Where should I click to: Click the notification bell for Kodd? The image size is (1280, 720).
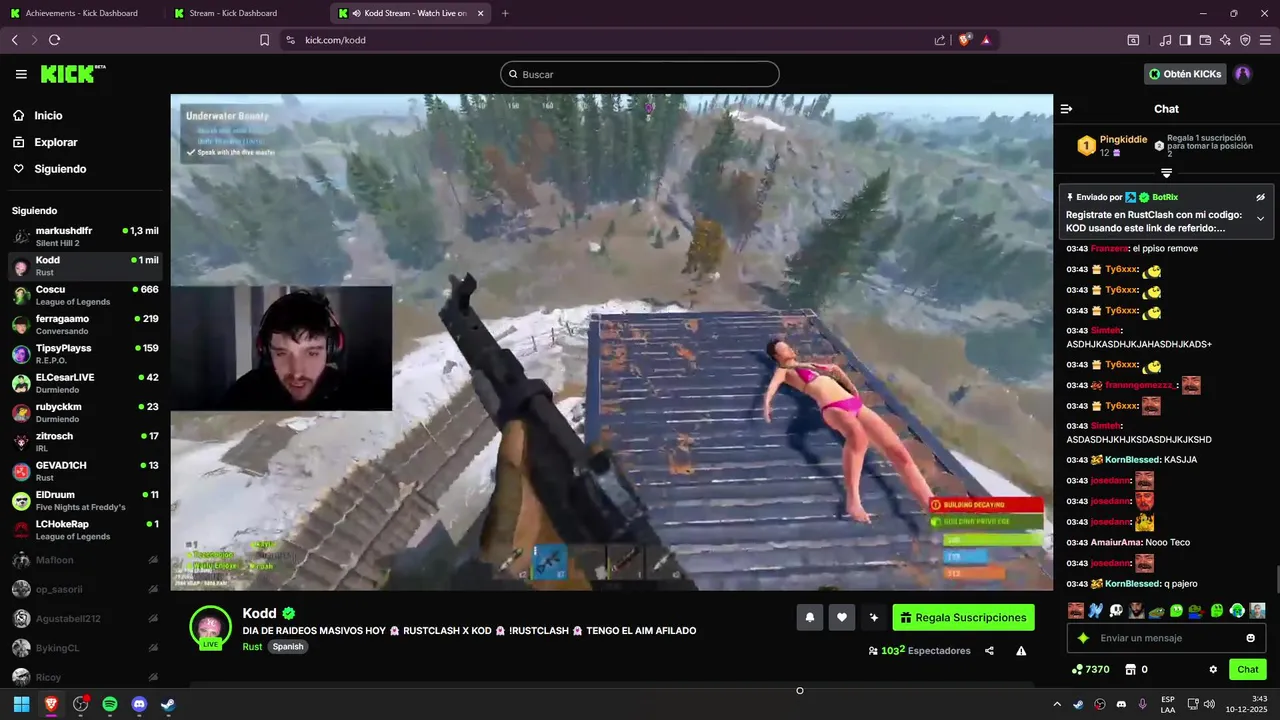tap(809, 618)
